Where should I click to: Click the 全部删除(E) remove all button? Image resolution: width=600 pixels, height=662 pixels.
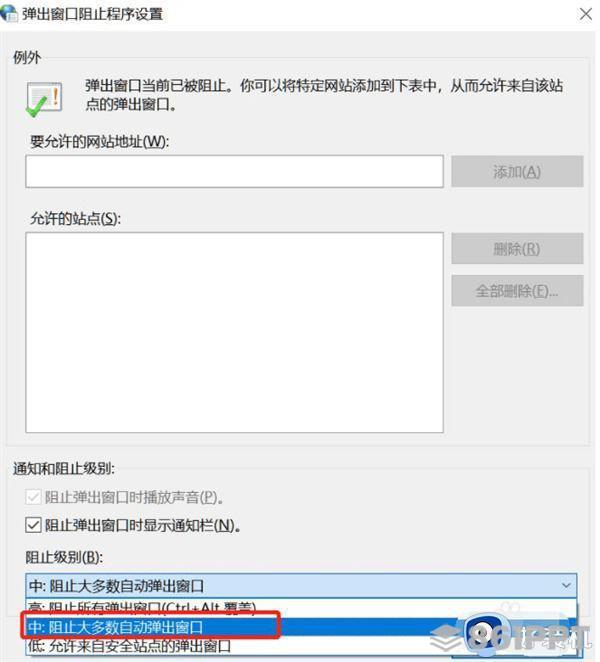[517, 291]
